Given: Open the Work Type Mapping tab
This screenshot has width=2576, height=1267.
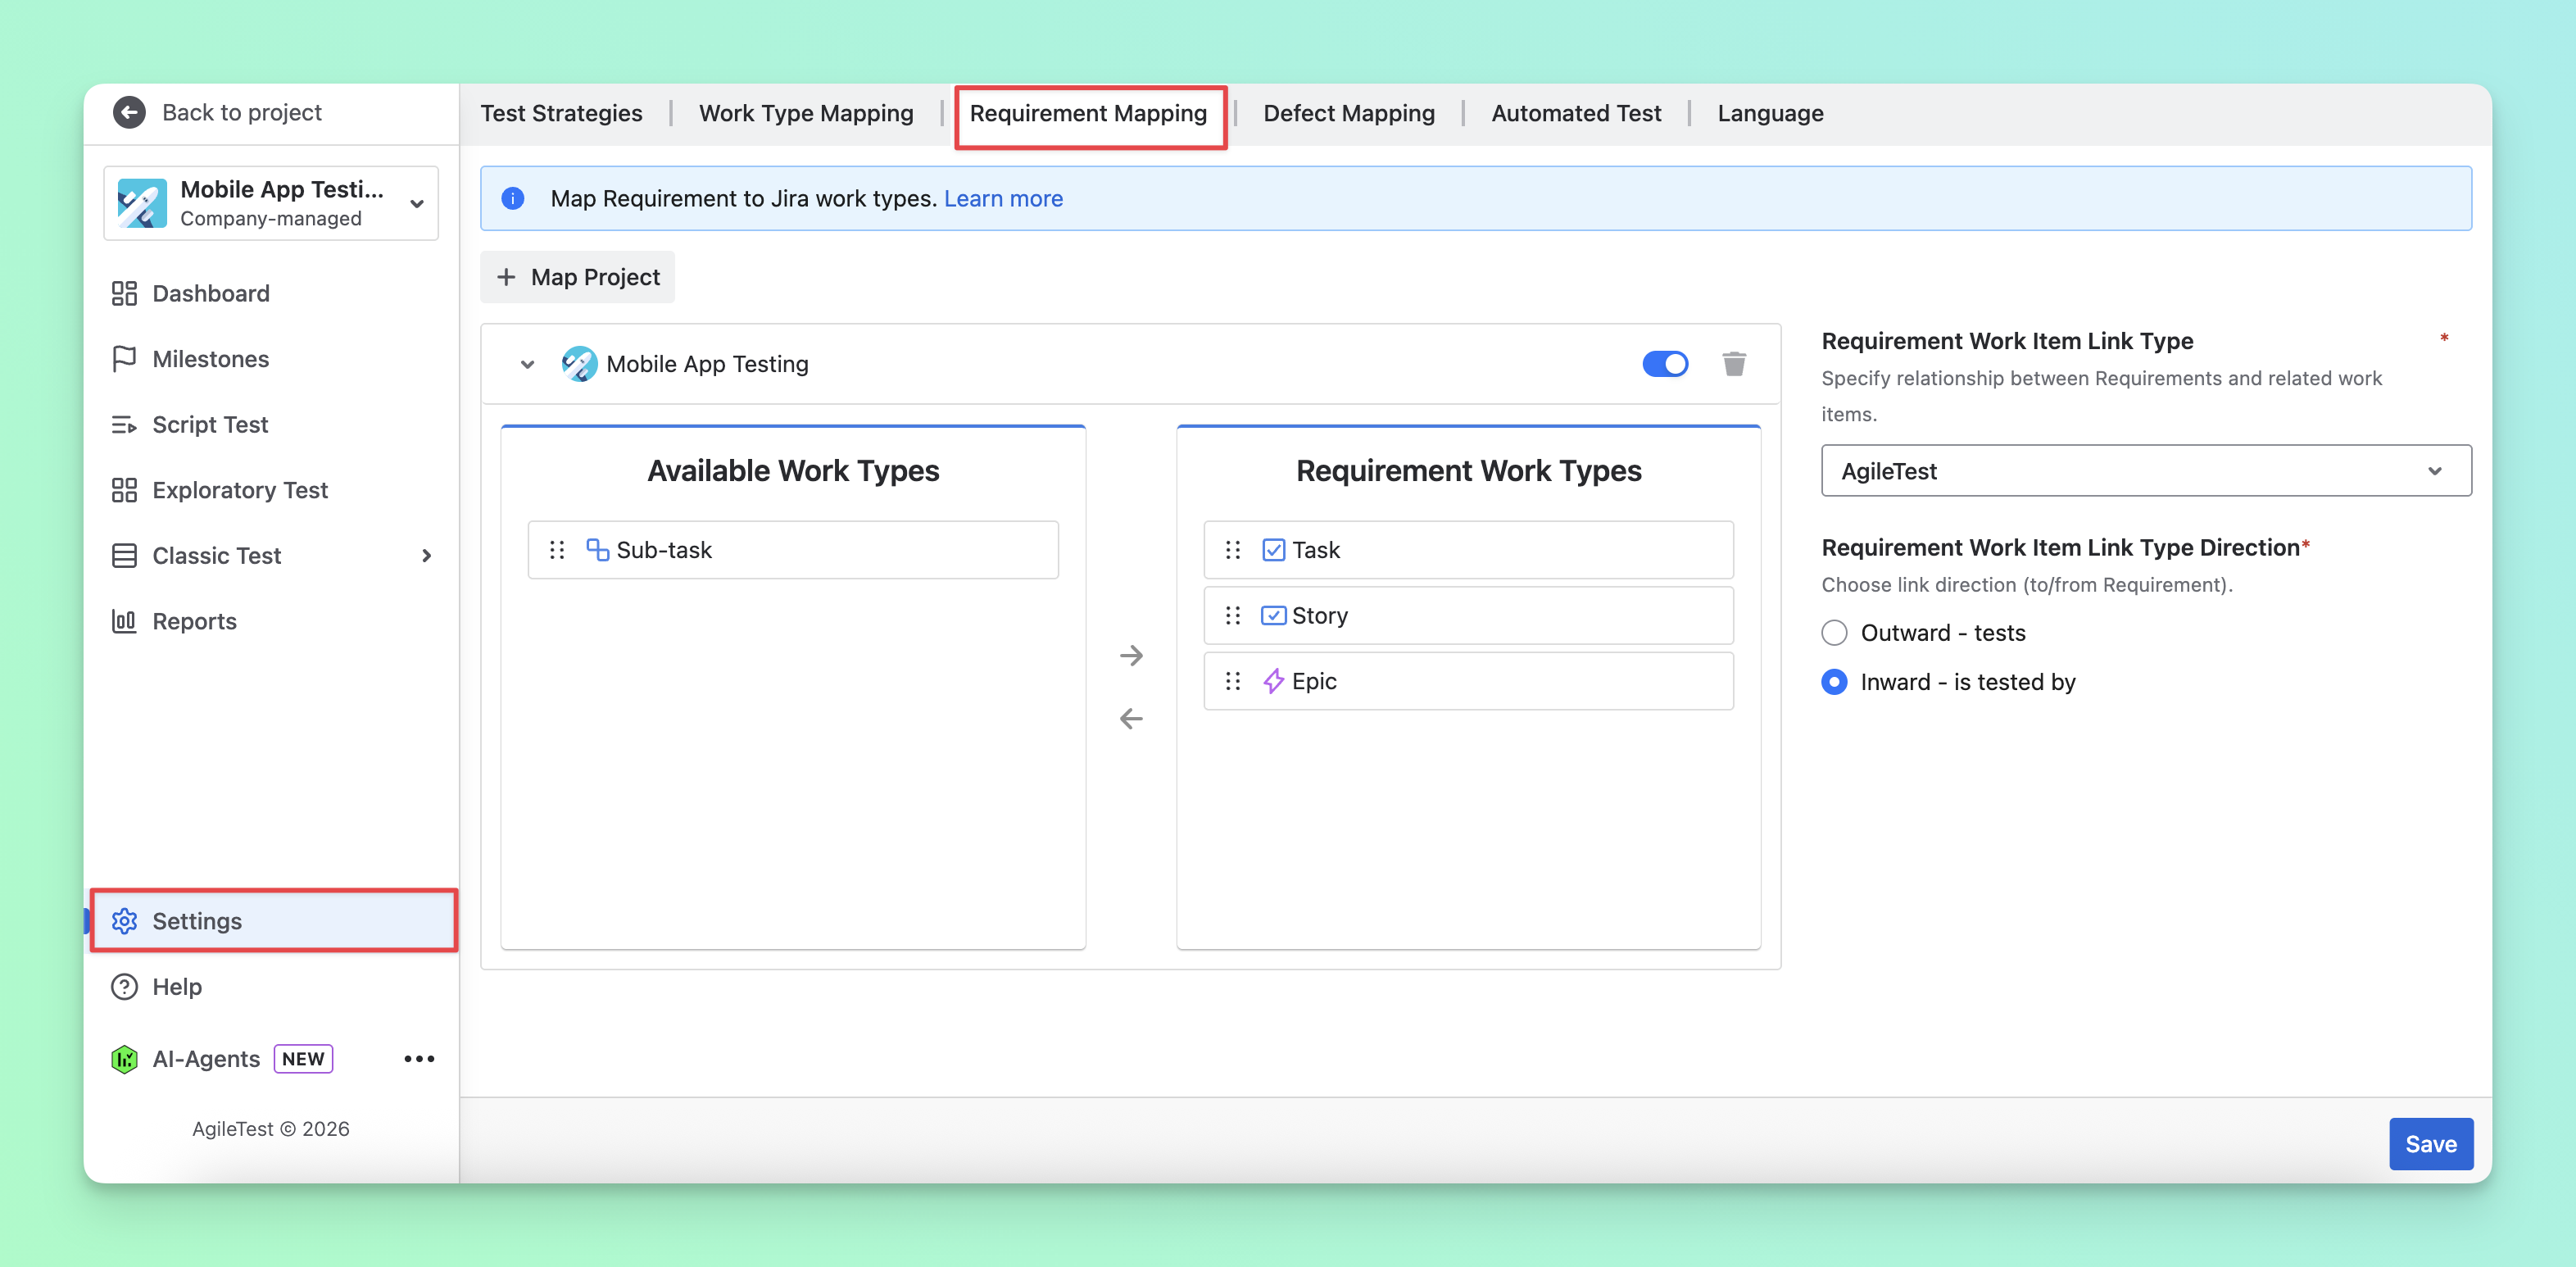Looking at the screenshot, I should pyautogui.click(x=806, y=113).
